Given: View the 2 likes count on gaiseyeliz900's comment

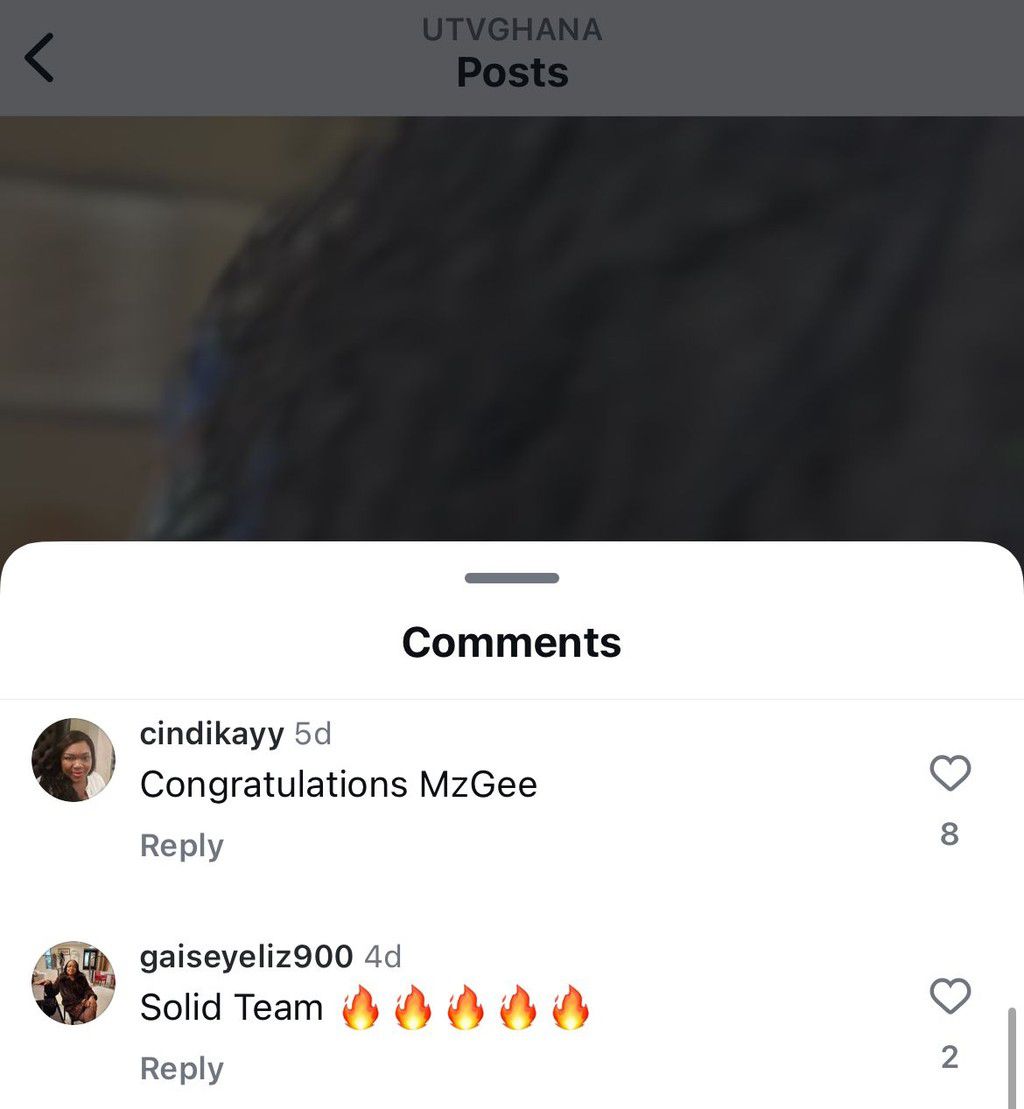Looking at the screenshot, I should [x=950, y=1057].
